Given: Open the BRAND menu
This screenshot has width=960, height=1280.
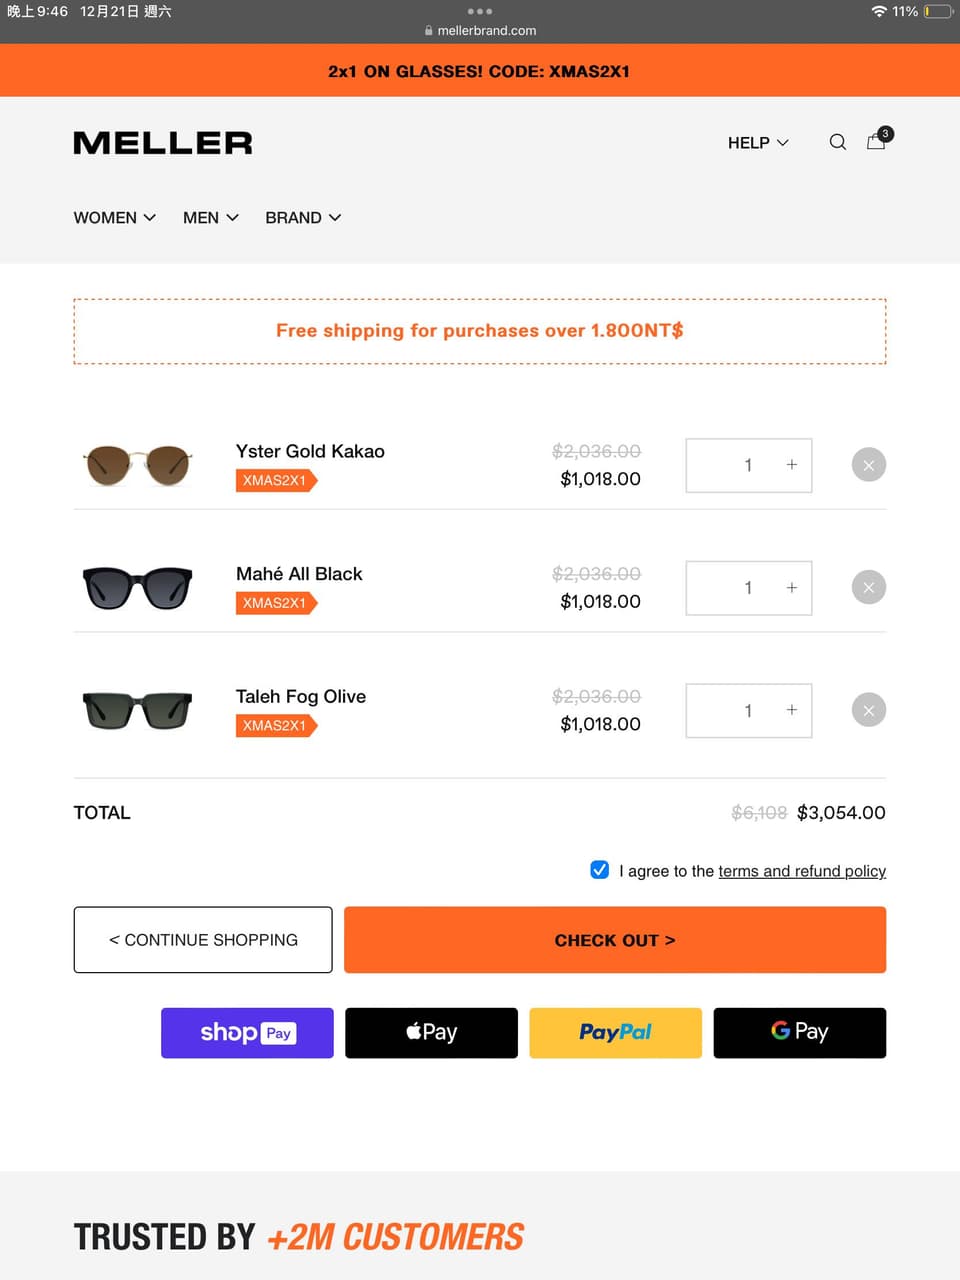Looking at the screenshot, I should 302,218.
